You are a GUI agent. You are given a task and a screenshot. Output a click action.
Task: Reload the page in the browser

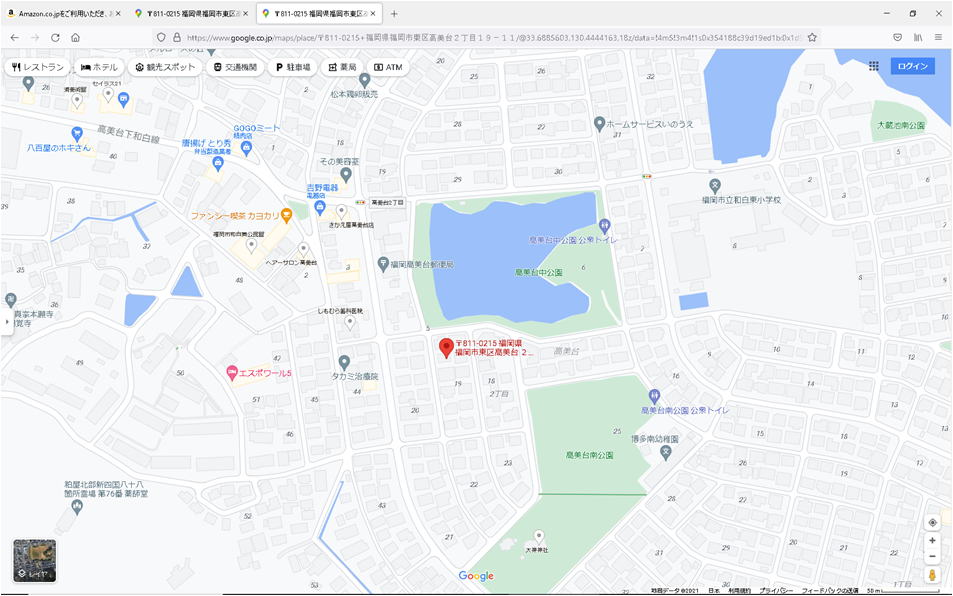point(55,37)
